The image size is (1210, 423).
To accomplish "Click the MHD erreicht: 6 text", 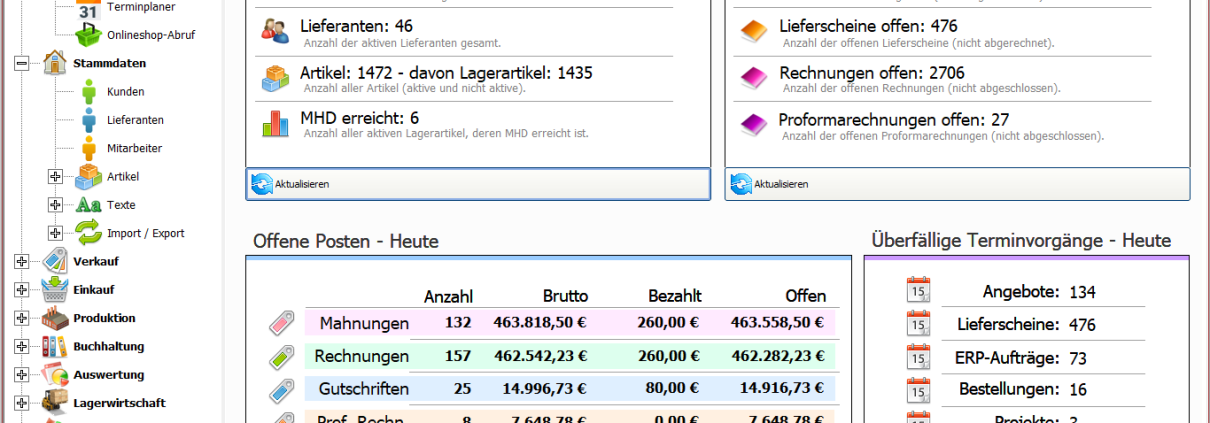I will [359, 117].
